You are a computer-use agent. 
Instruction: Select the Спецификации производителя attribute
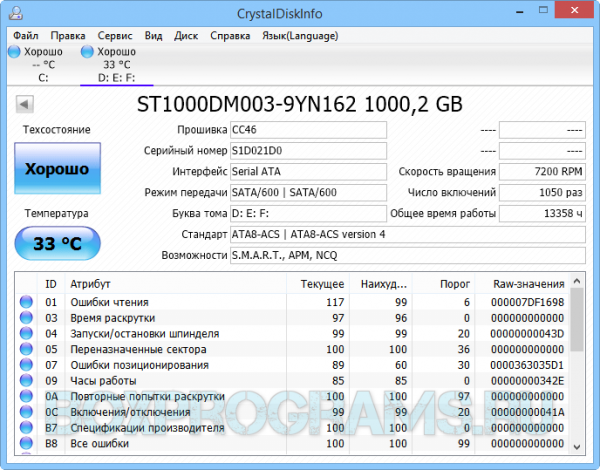147,428
